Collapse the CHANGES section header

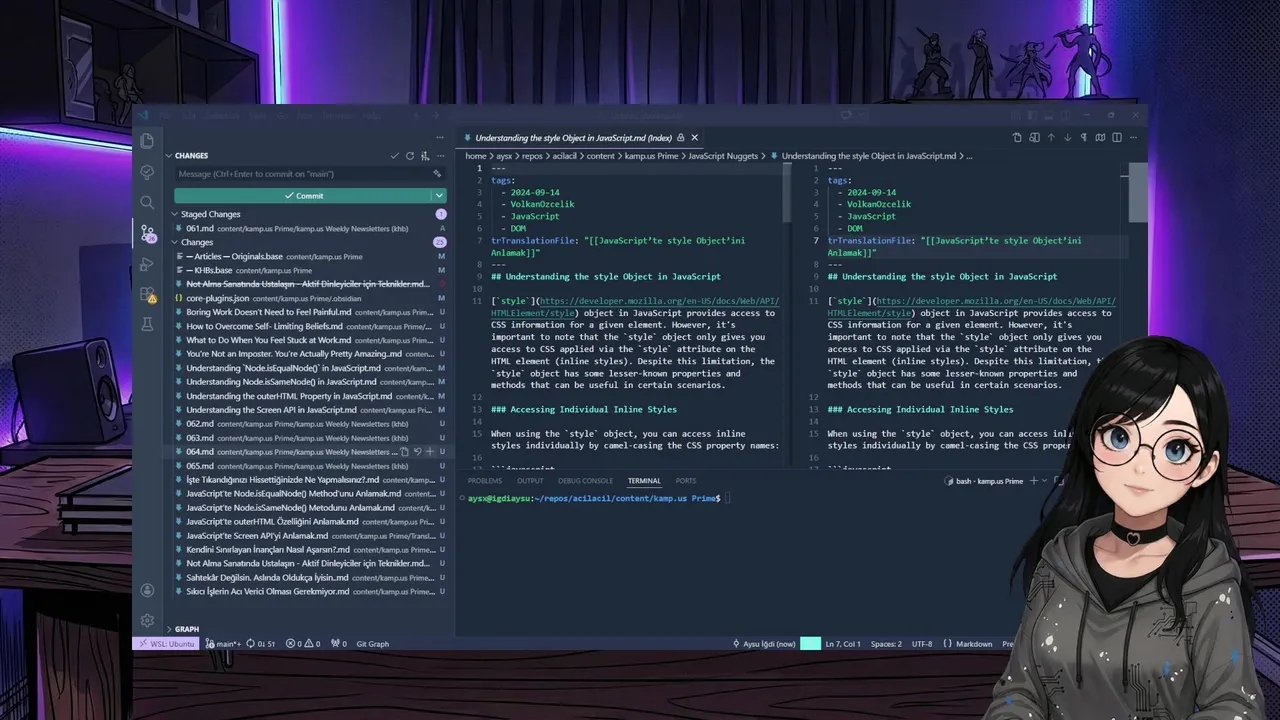191,156
